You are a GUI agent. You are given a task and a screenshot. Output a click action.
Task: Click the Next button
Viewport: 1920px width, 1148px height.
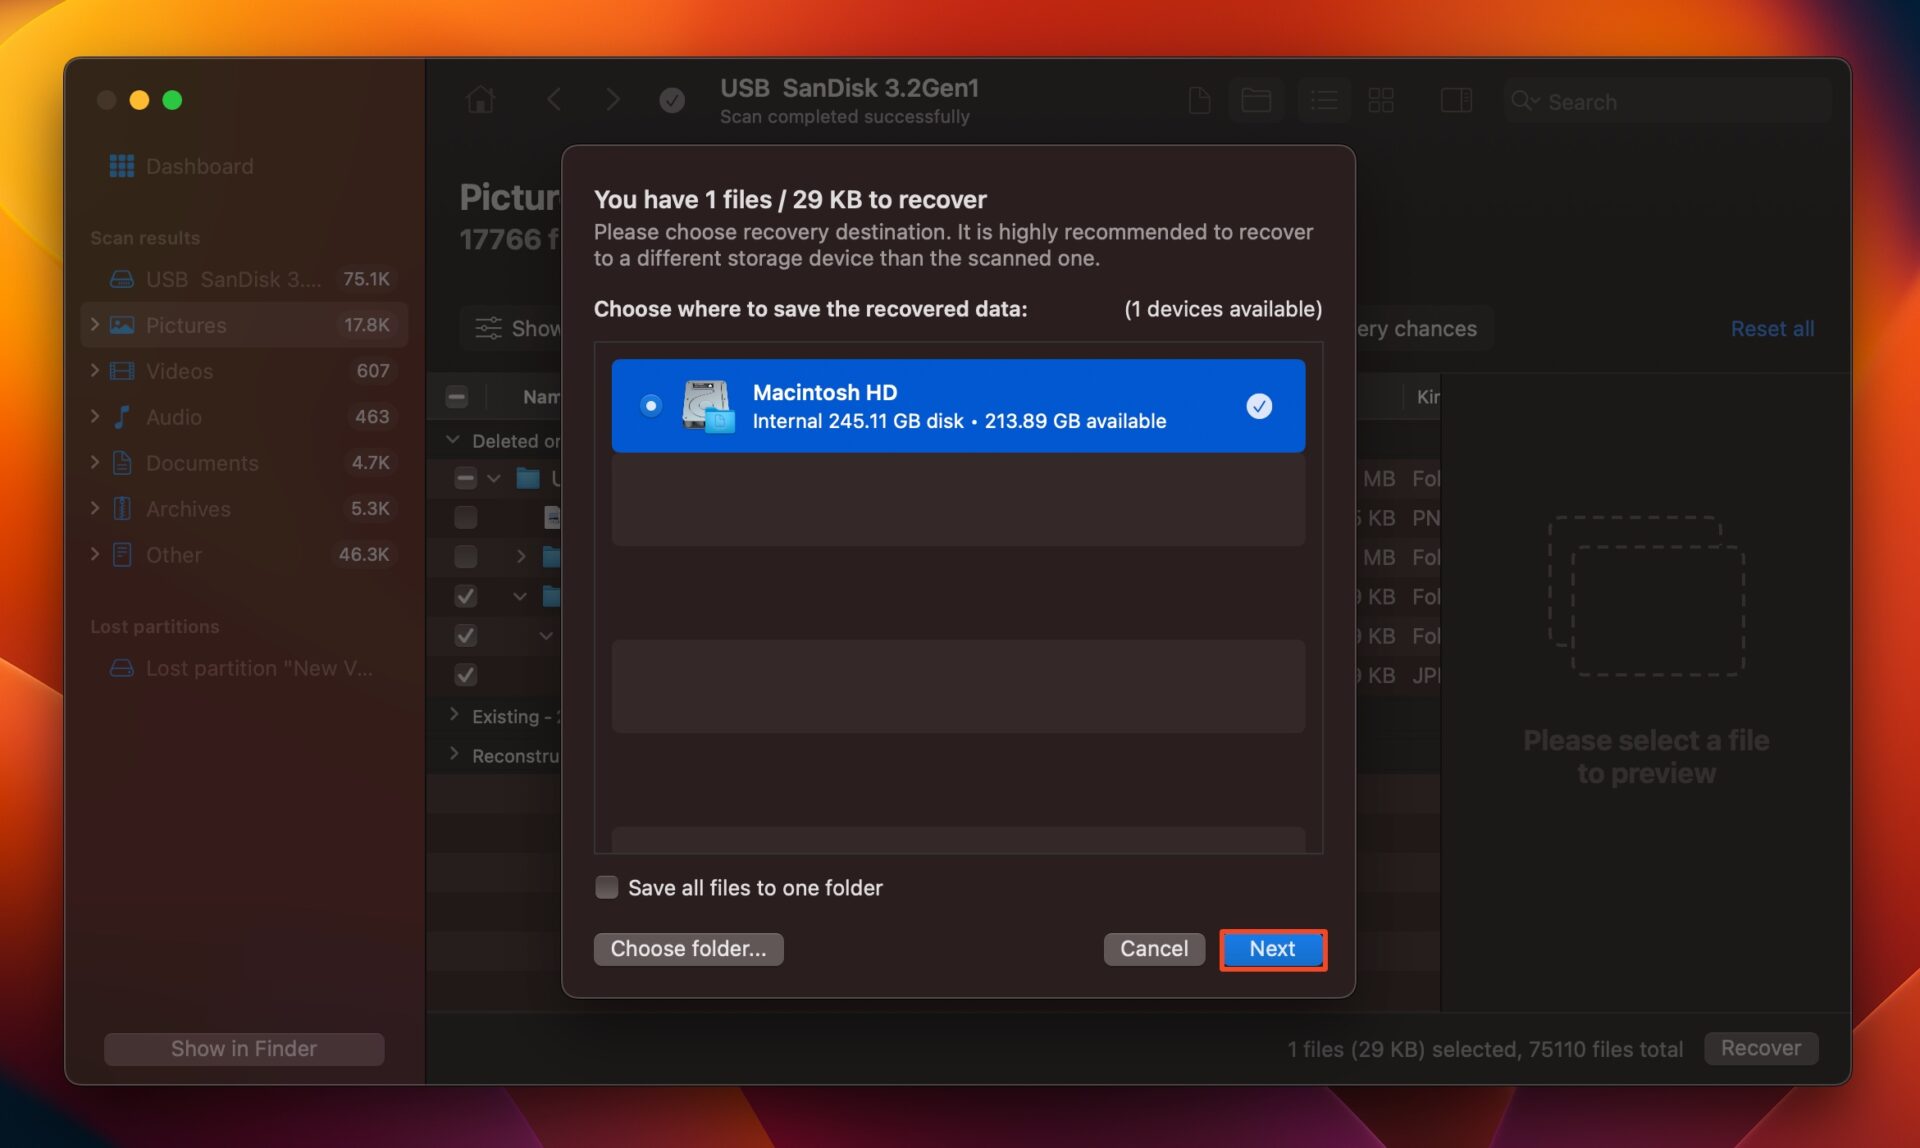click(x=1272, y=949)
